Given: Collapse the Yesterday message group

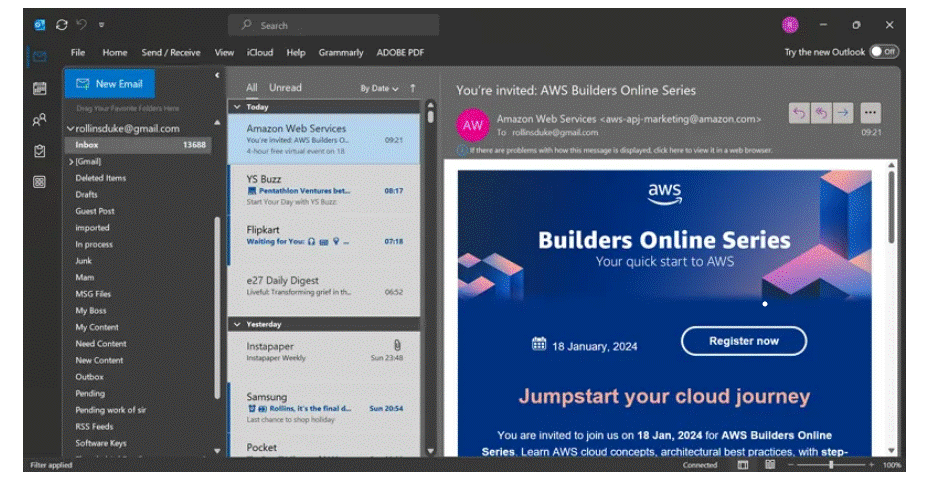Looking at the screenshot, I should click(x=237, y=325).
